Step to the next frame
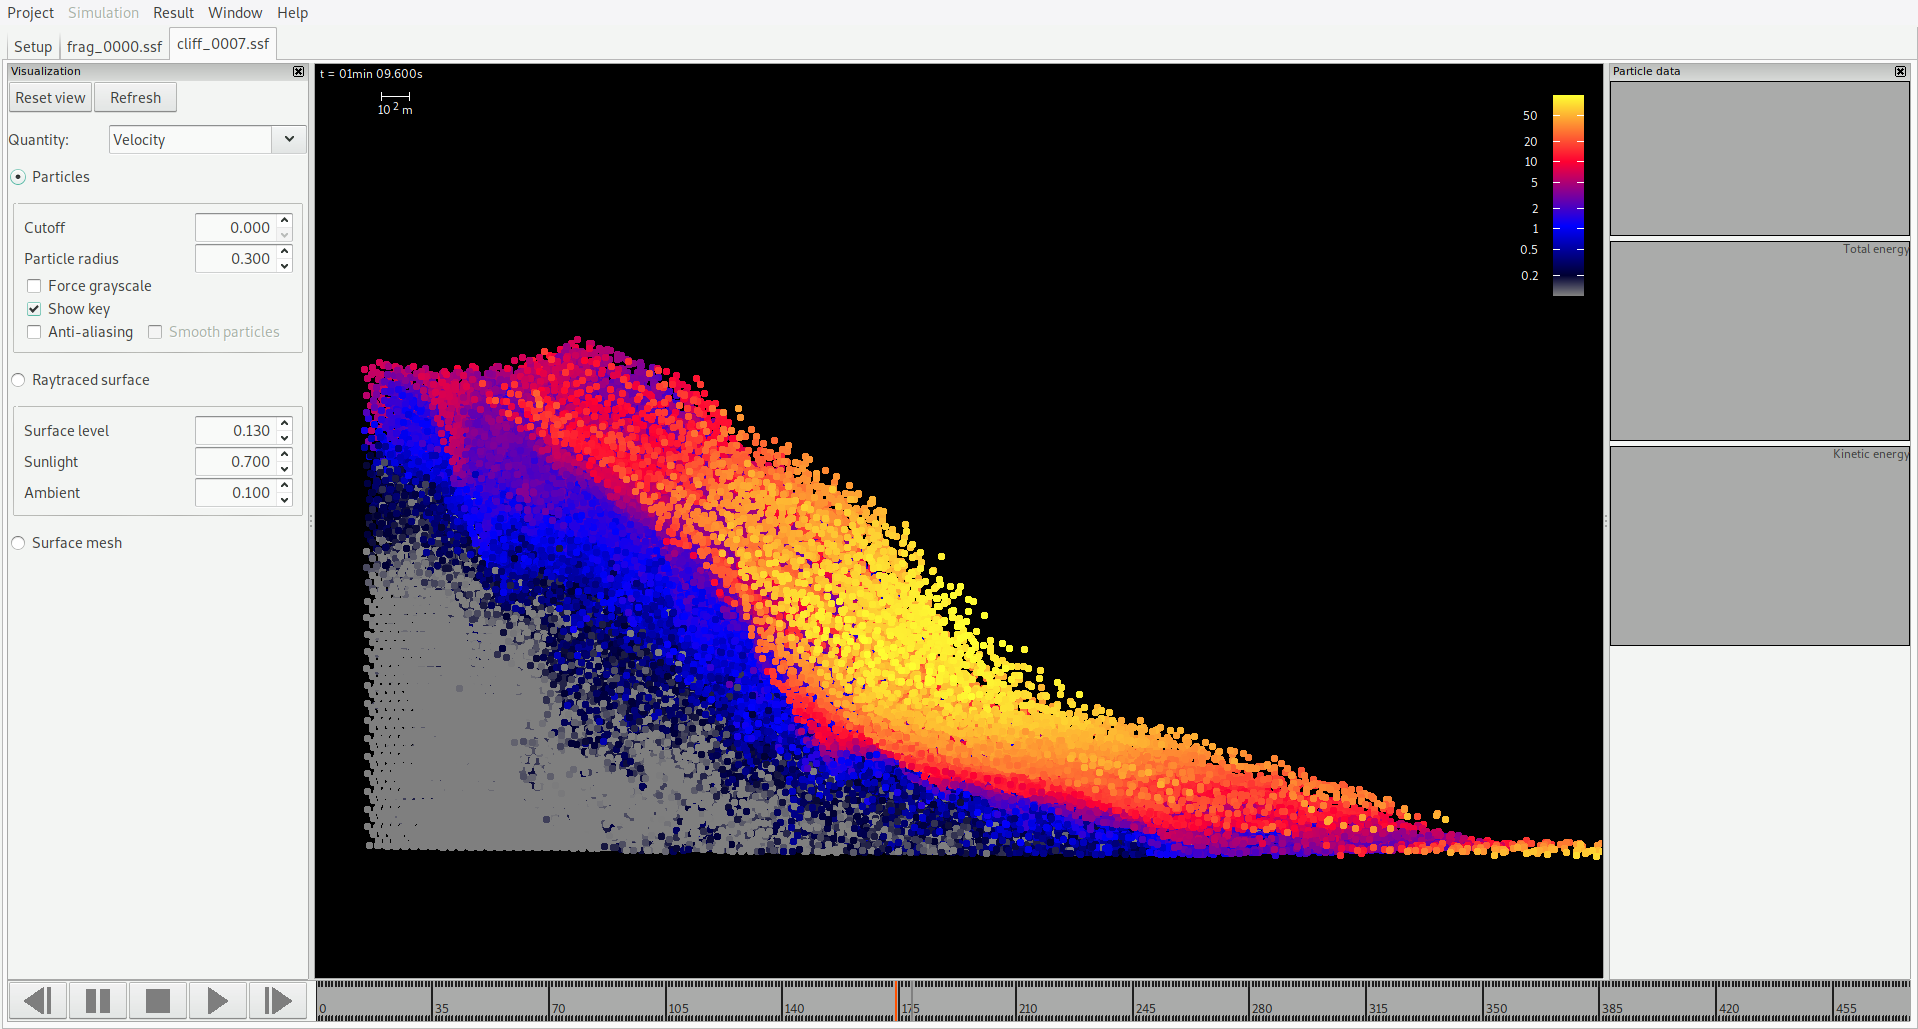This screenshot has height=1029, width=1918. [x=277, y=1000]
